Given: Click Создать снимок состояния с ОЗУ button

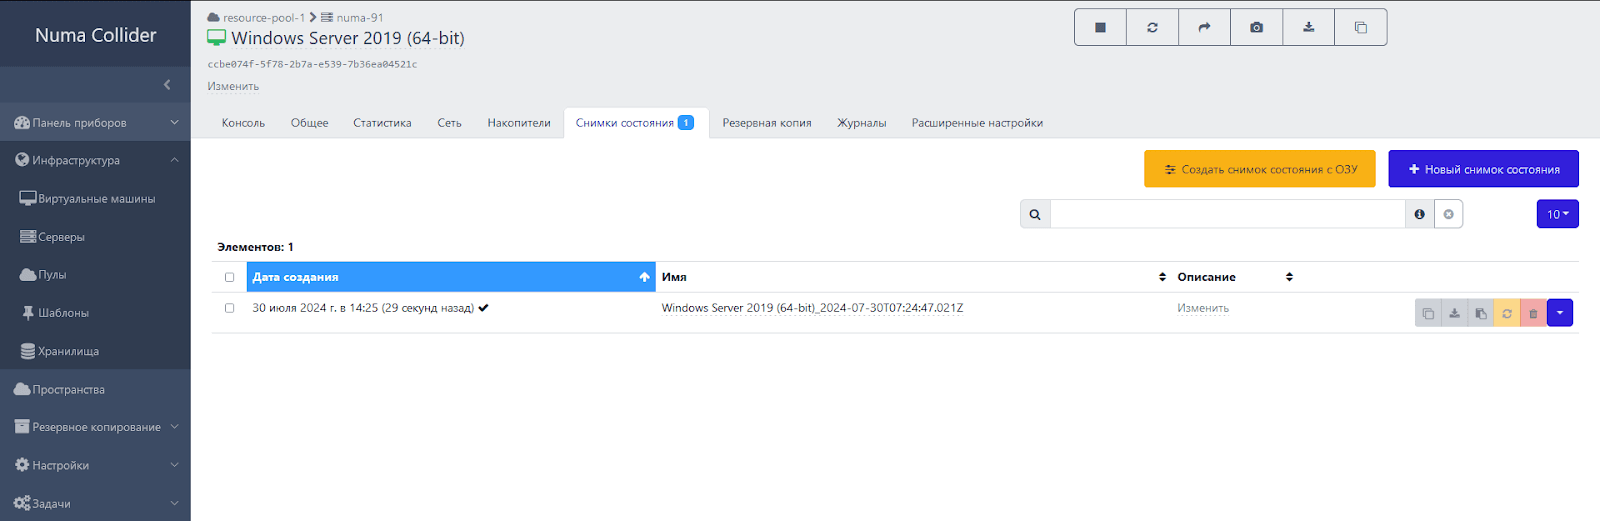Looking at the screenshot, I should tap(1259, 169).
